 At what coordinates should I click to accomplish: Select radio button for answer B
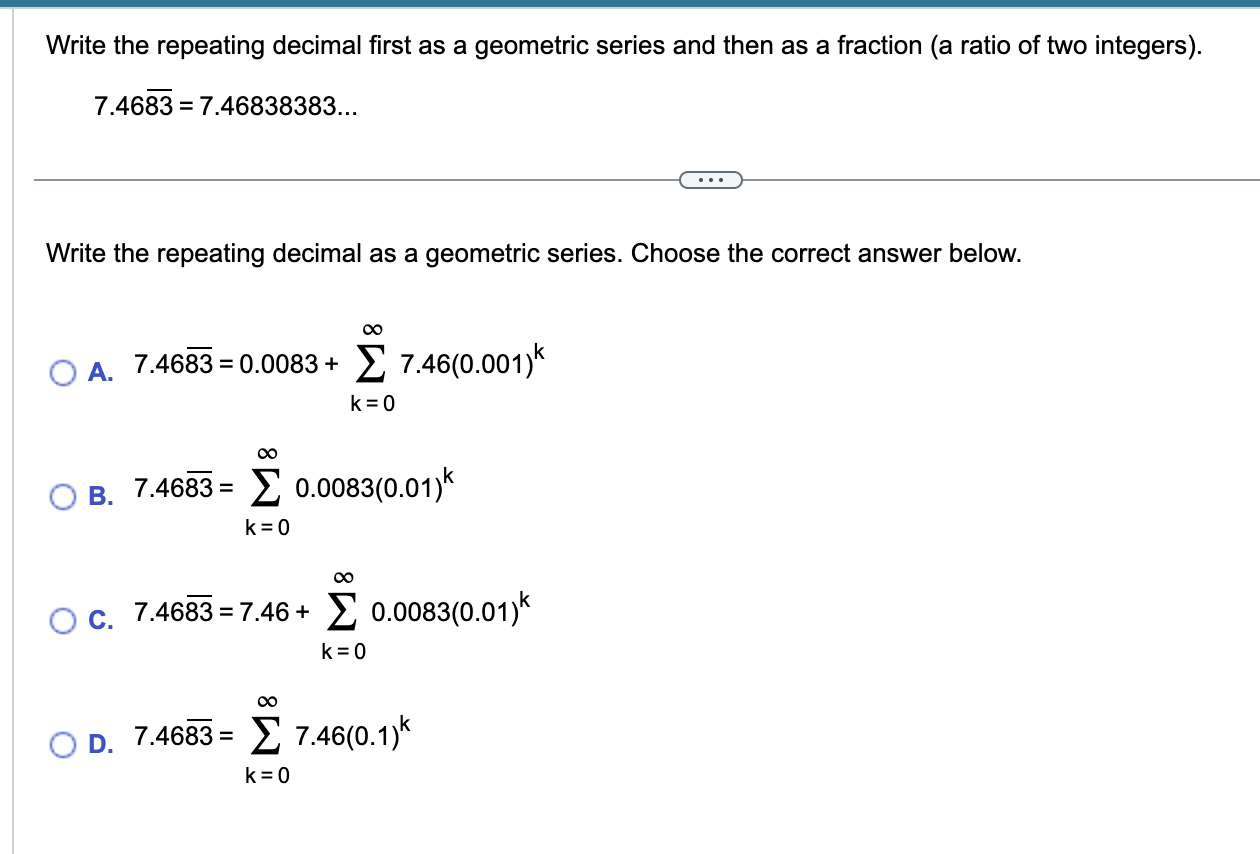63,494
